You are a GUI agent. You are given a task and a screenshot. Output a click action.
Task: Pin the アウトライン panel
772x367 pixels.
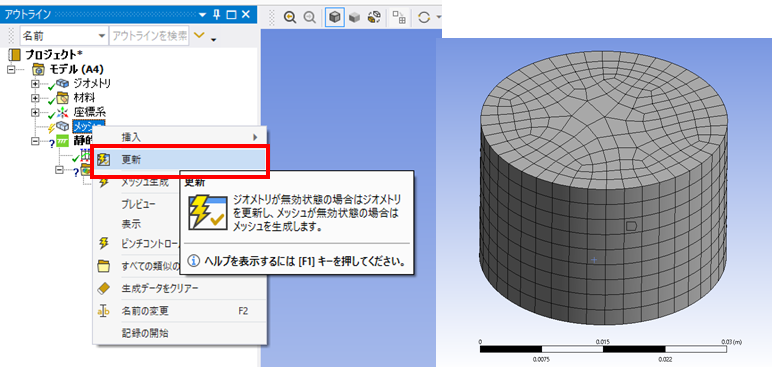coord(217,14)
